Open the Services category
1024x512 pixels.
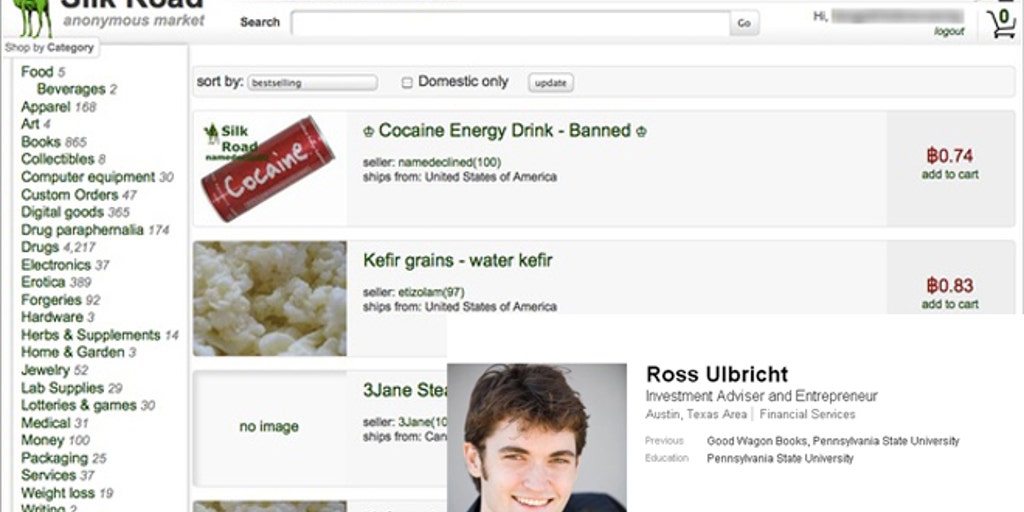(x=49, y=475)
